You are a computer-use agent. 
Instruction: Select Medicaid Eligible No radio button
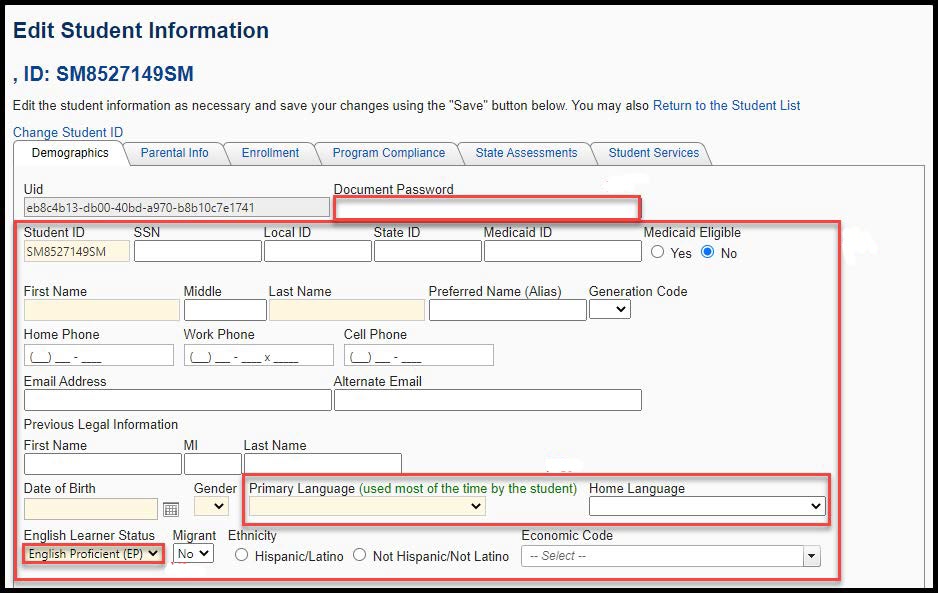[708, 253]
